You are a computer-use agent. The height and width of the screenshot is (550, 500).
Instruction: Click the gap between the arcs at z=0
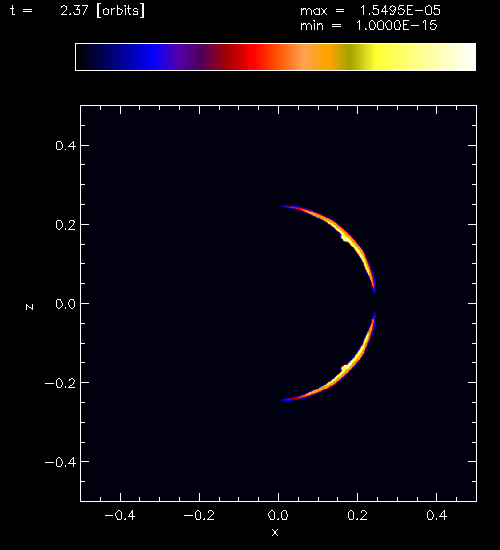click(x=375, y=303)
